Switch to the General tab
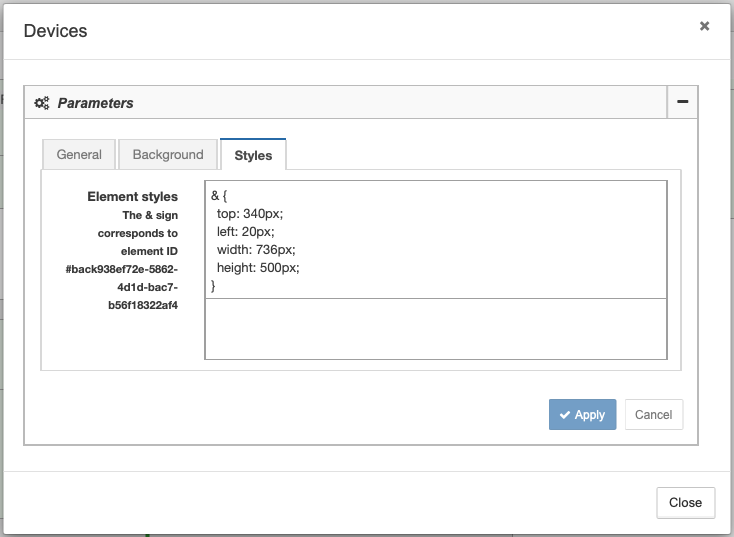The height and width of the screenshot is (537, 734). pos(79,154)
